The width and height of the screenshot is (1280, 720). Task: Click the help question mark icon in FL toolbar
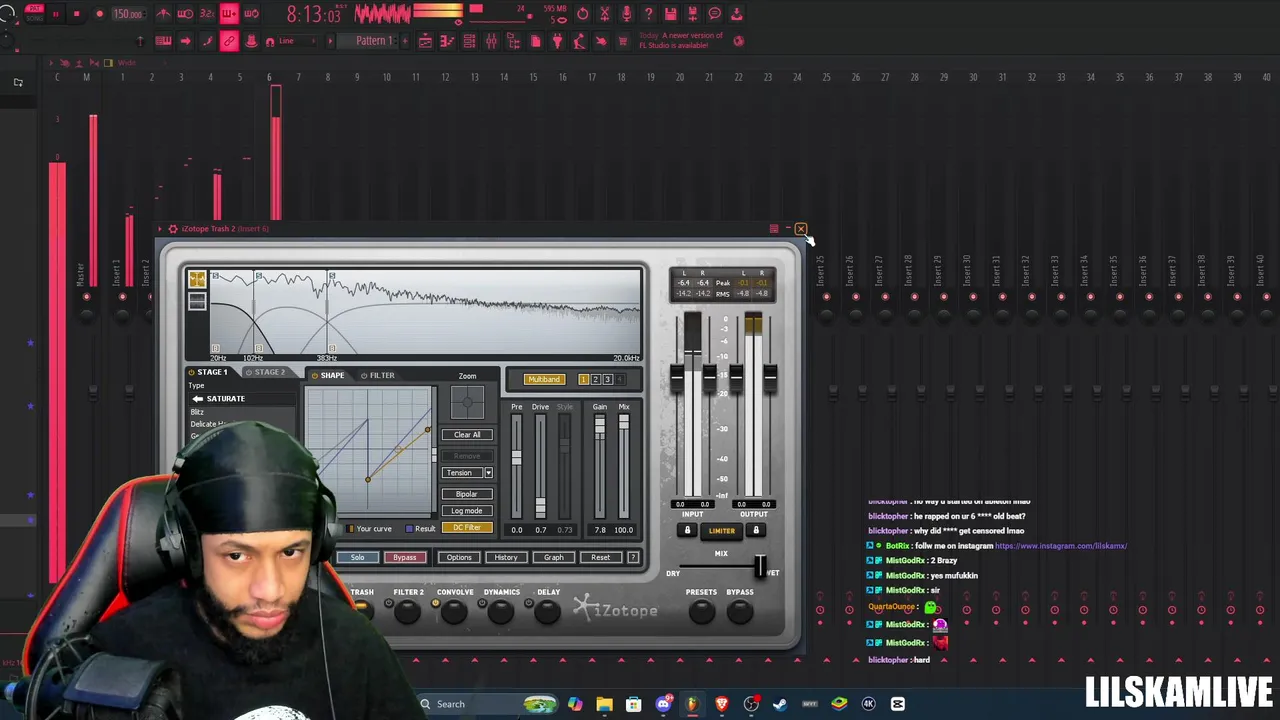(649, 14)
